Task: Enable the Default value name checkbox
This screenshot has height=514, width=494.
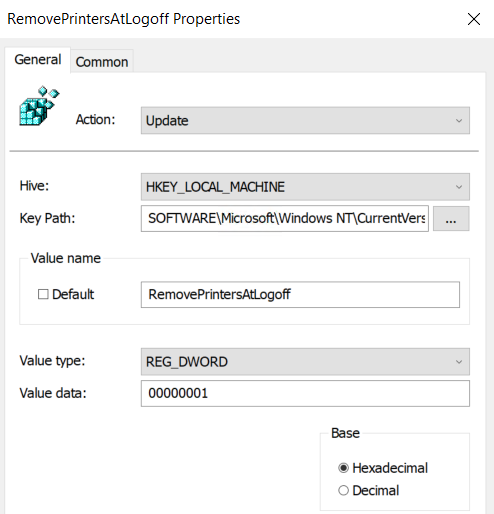Action: [43, 294]
